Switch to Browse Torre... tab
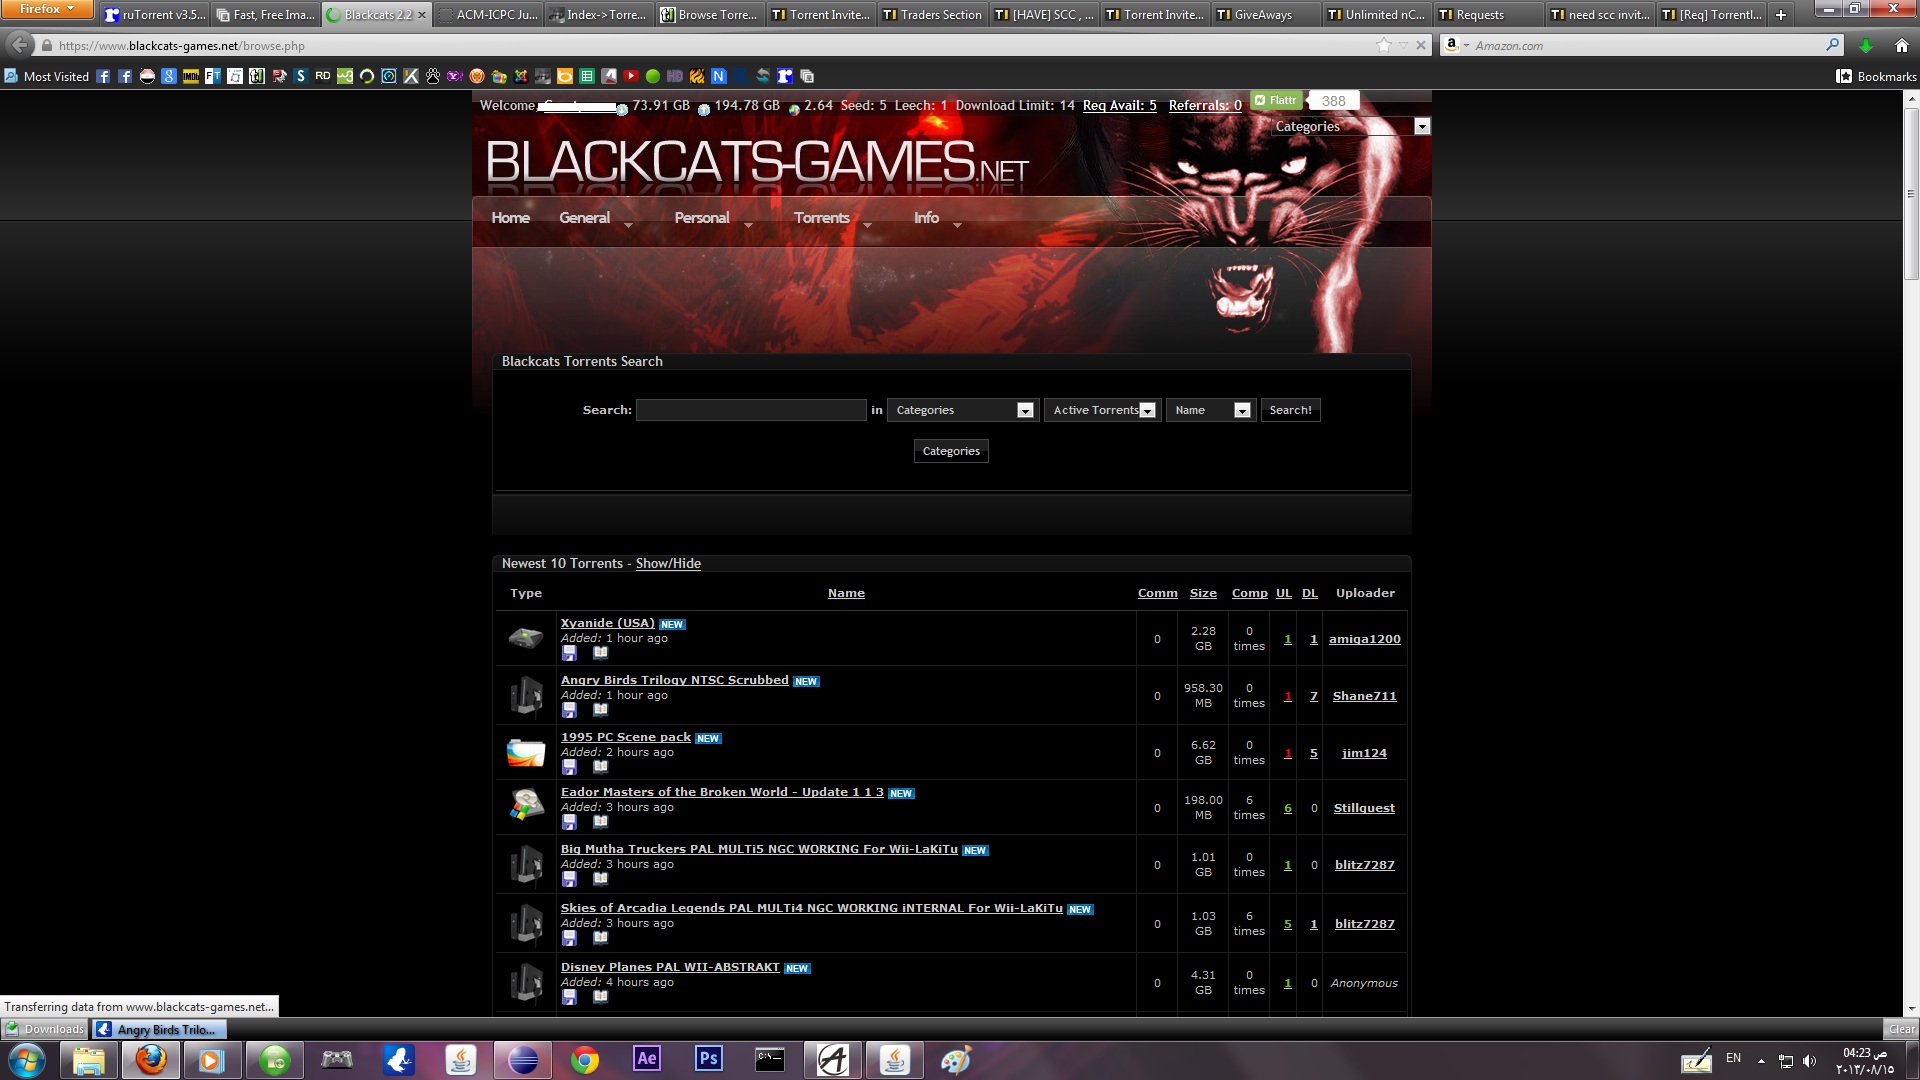Viewport: 1920px width, 1080px height. (709, 15)
